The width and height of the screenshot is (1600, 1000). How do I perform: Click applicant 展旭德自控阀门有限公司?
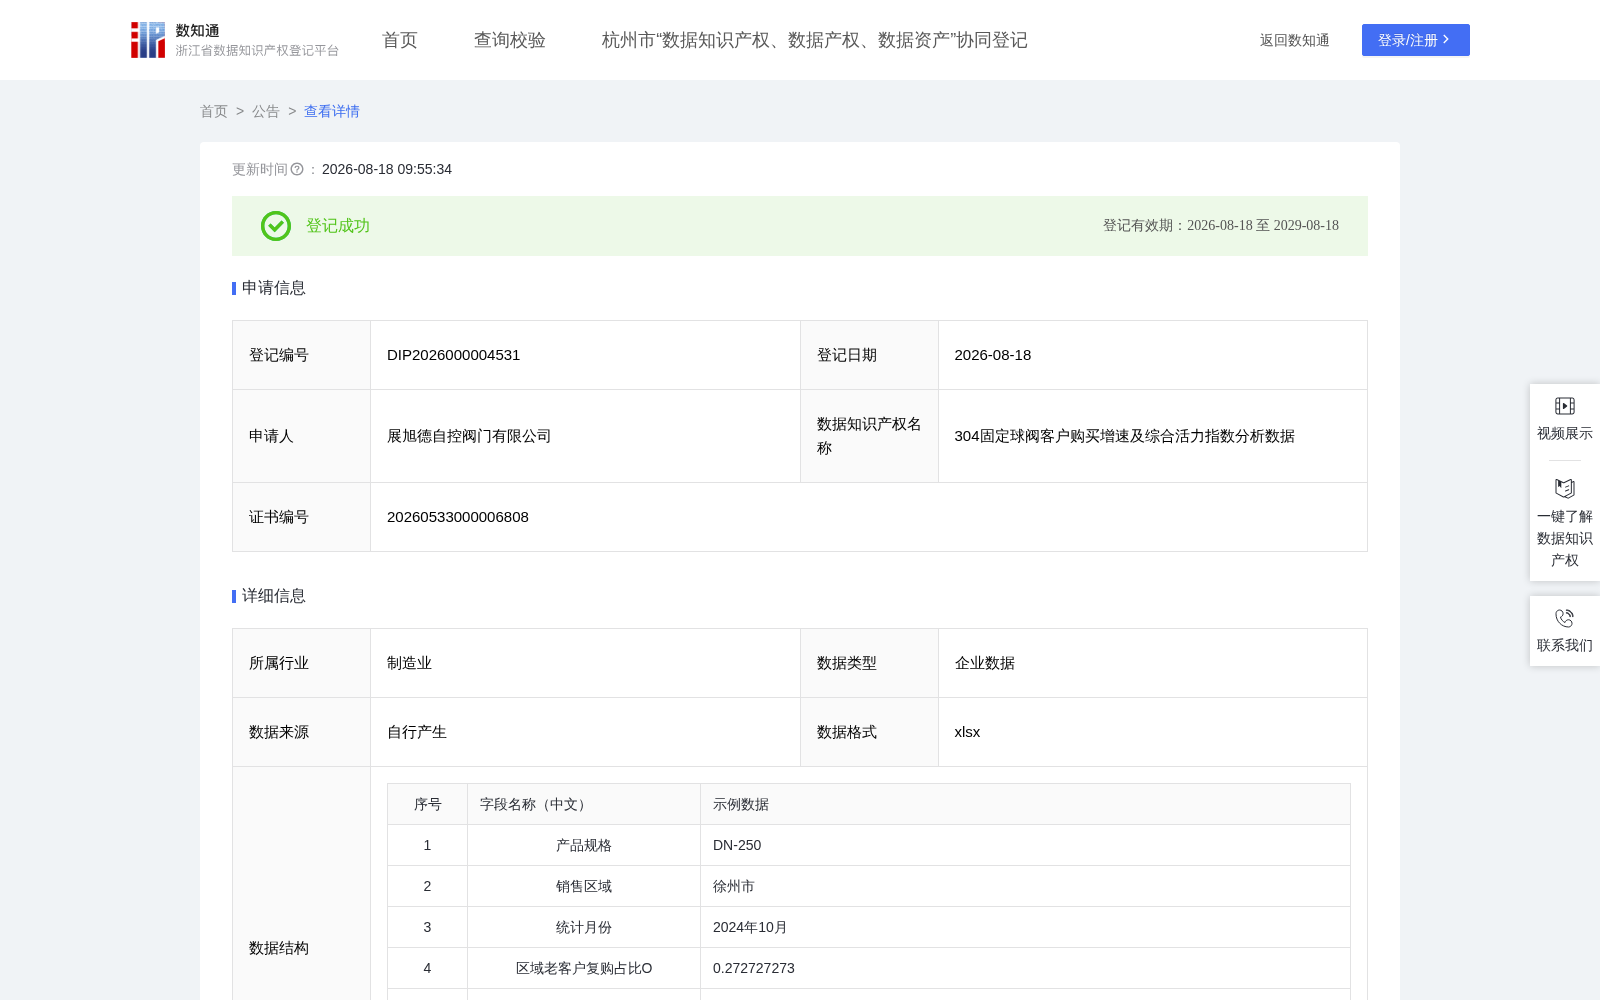[469, 436]
